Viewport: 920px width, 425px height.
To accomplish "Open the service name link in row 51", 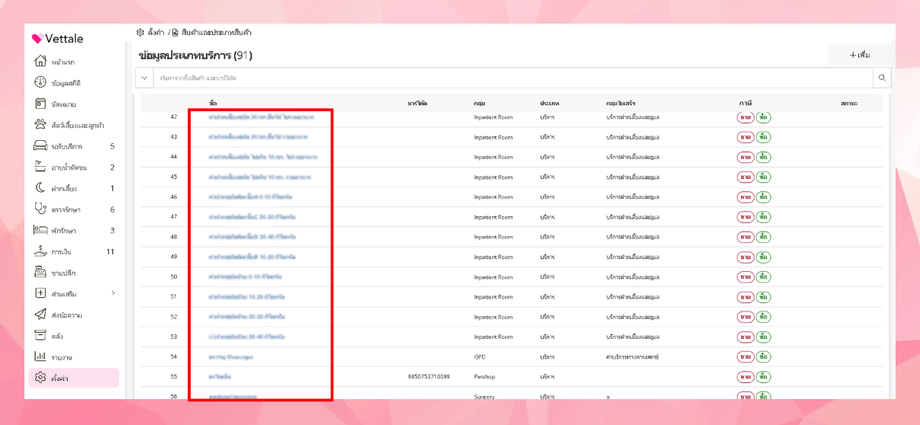I will 247,297.
